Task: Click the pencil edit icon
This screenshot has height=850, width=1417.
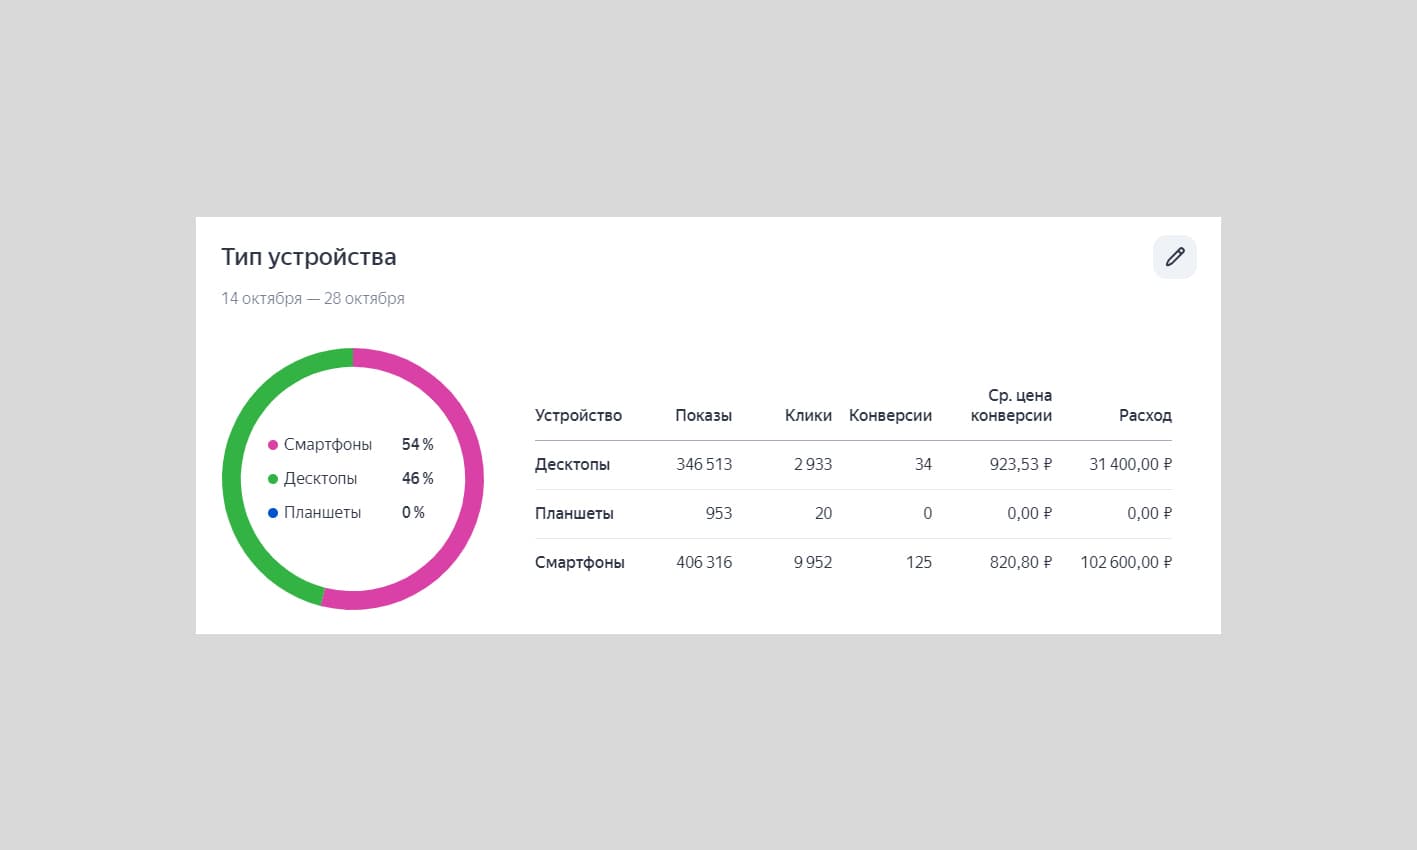Action: (1175, 257)
